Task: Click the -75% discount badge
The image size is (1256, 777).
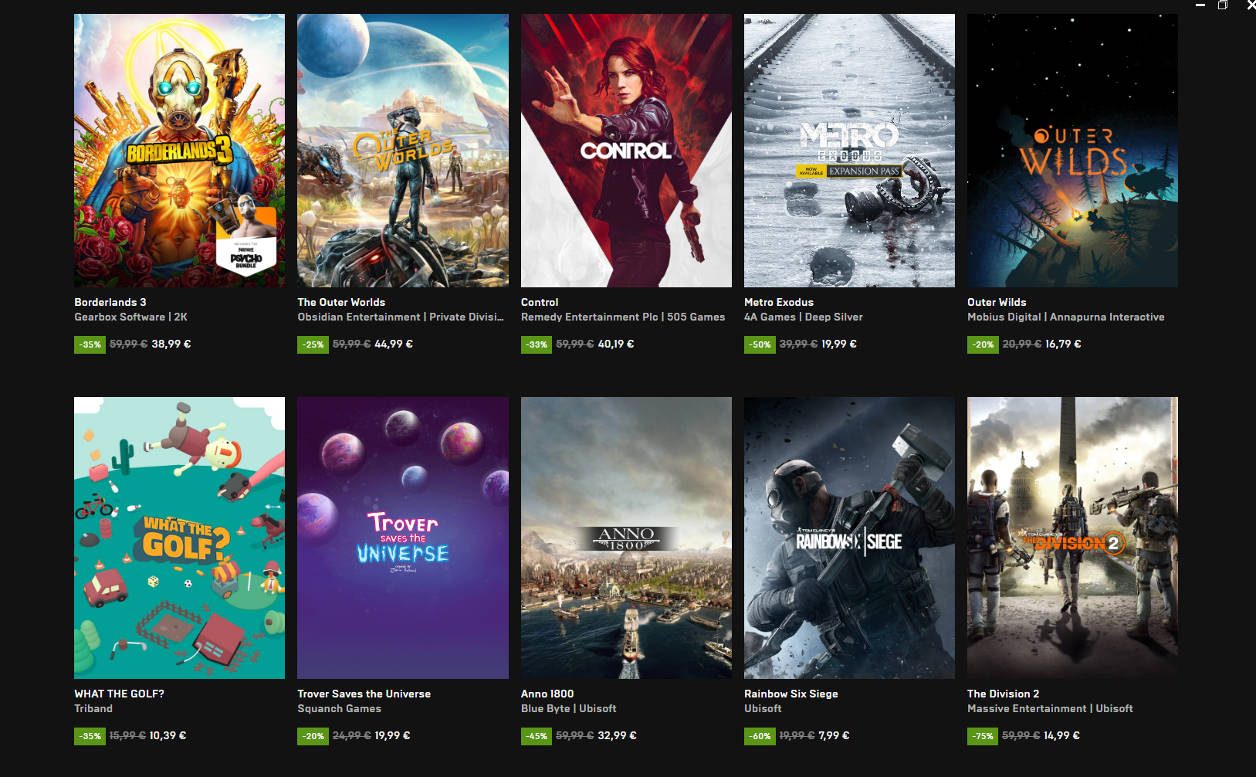Action: pos(982,736)
